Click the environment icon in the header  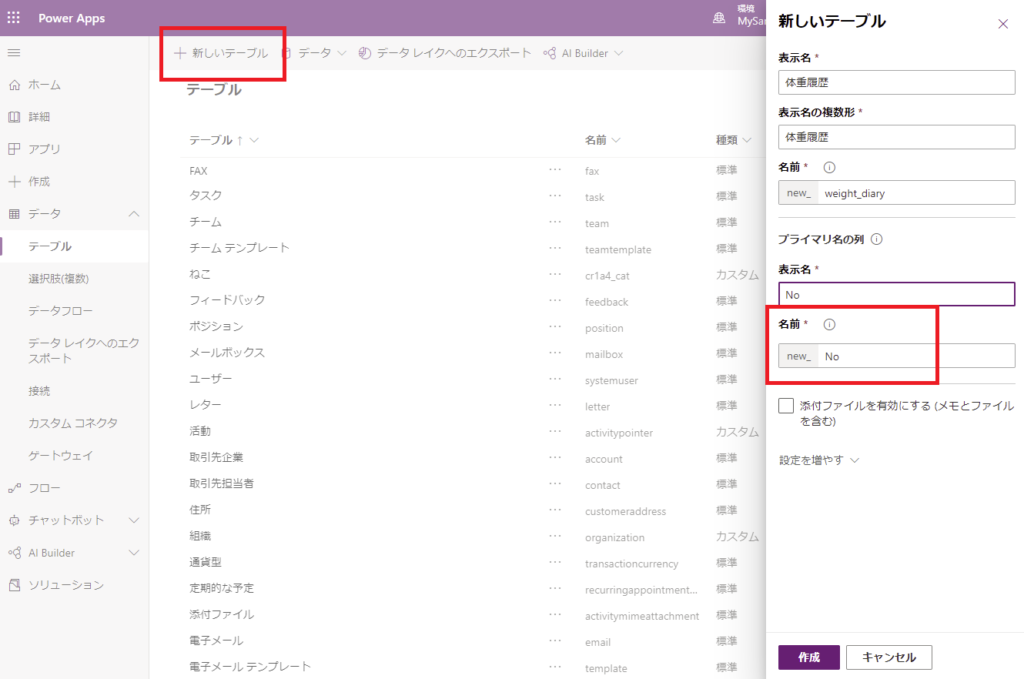[718, 18]
